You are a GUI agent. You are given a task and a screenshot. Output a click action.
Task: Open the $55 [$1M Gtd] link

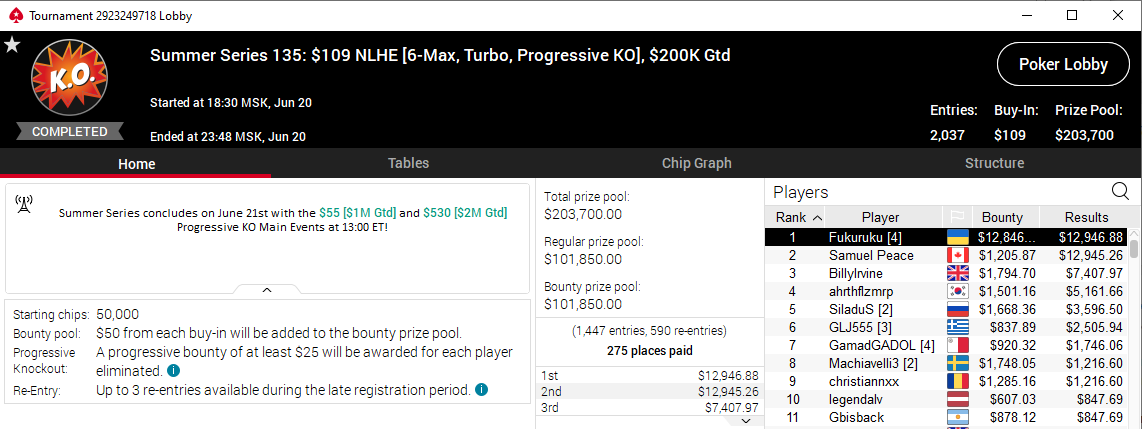click(358, 213)
